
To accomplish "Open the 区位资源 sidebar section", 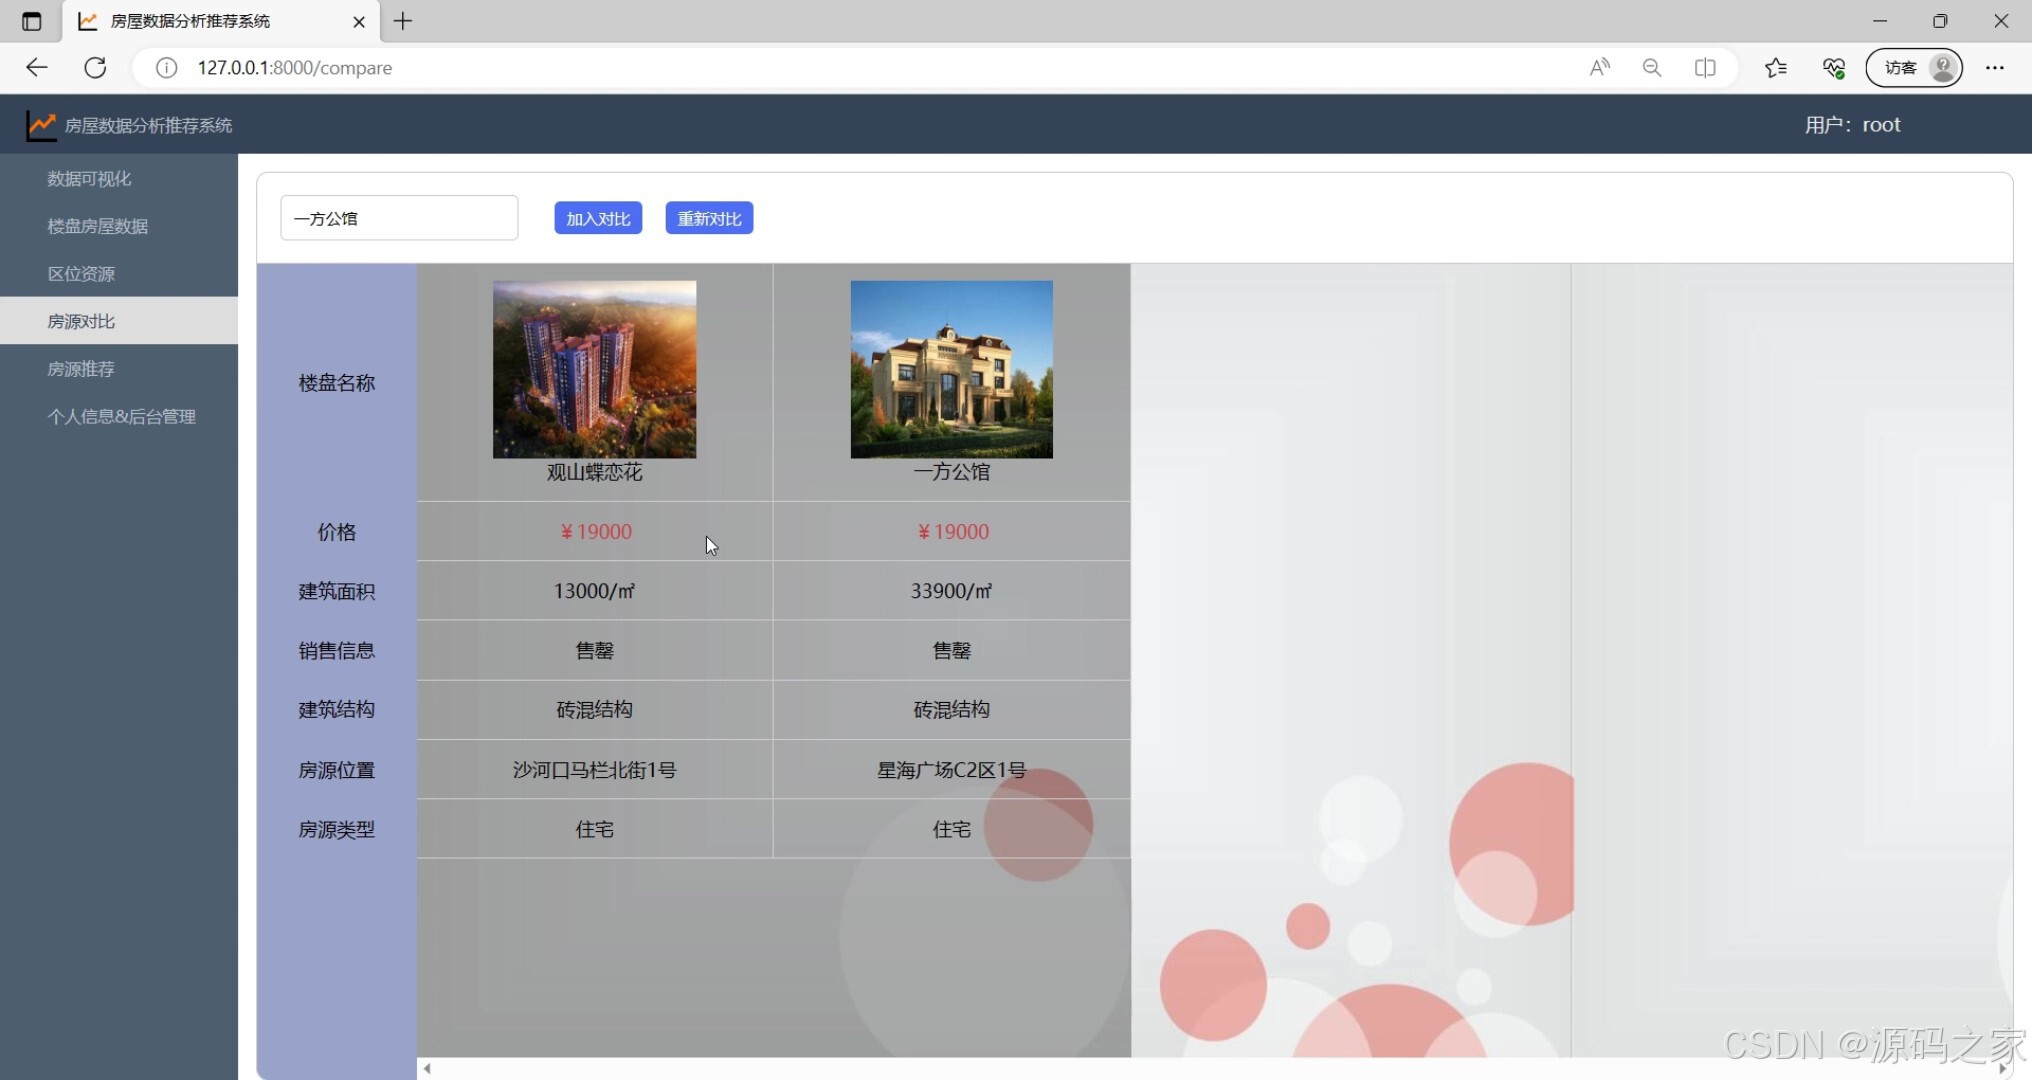I will pyautogui.click(x=82, y=273).
